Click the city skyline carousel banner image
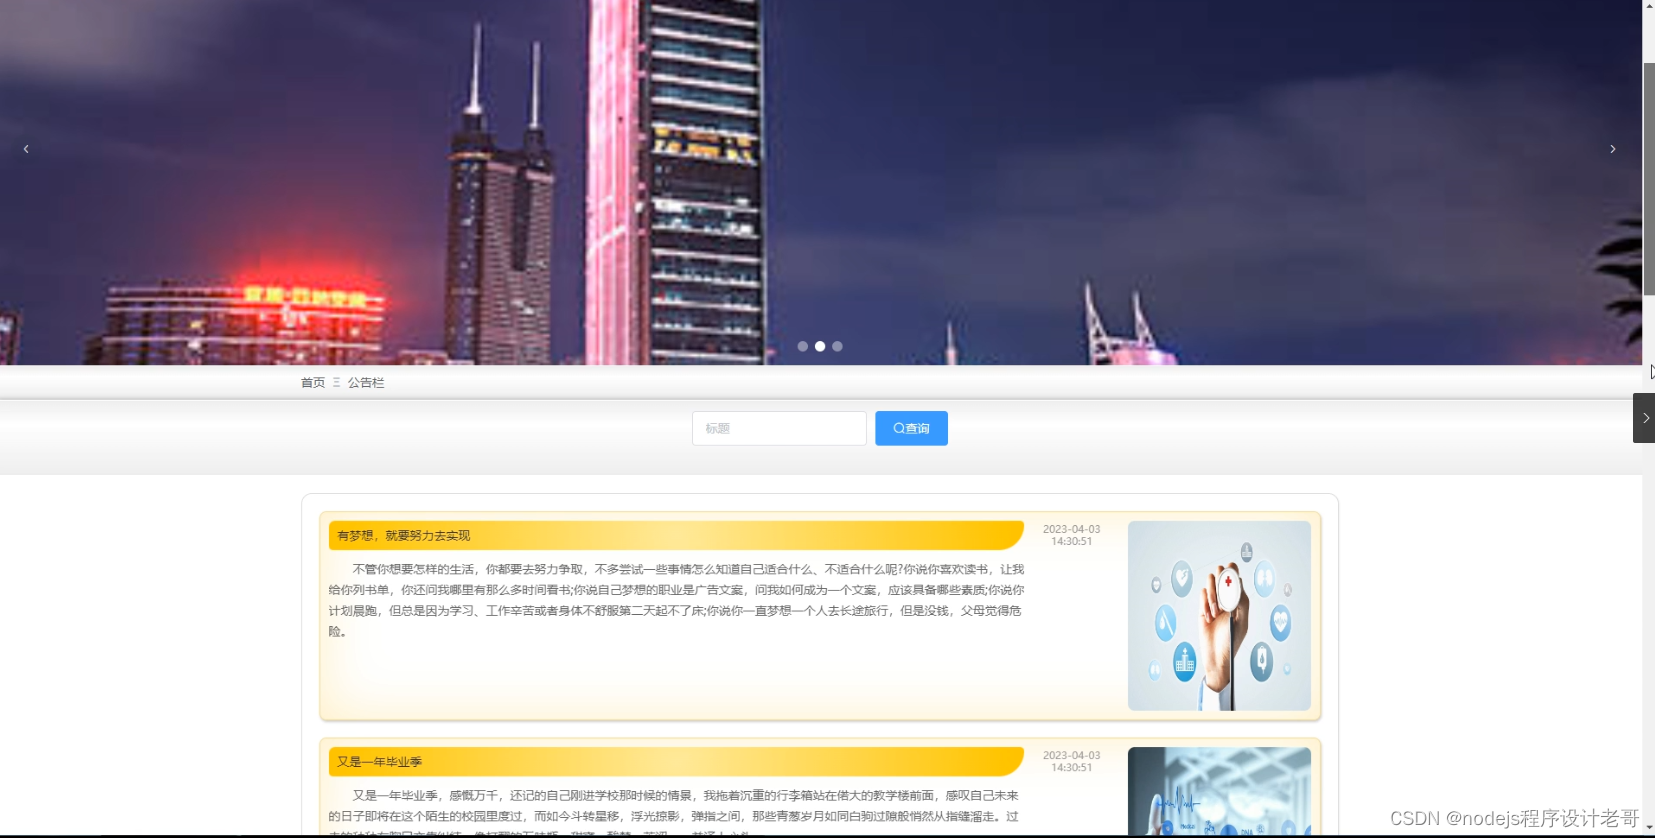This screenshot has width=1655, height=838. (x=820, y=182)
